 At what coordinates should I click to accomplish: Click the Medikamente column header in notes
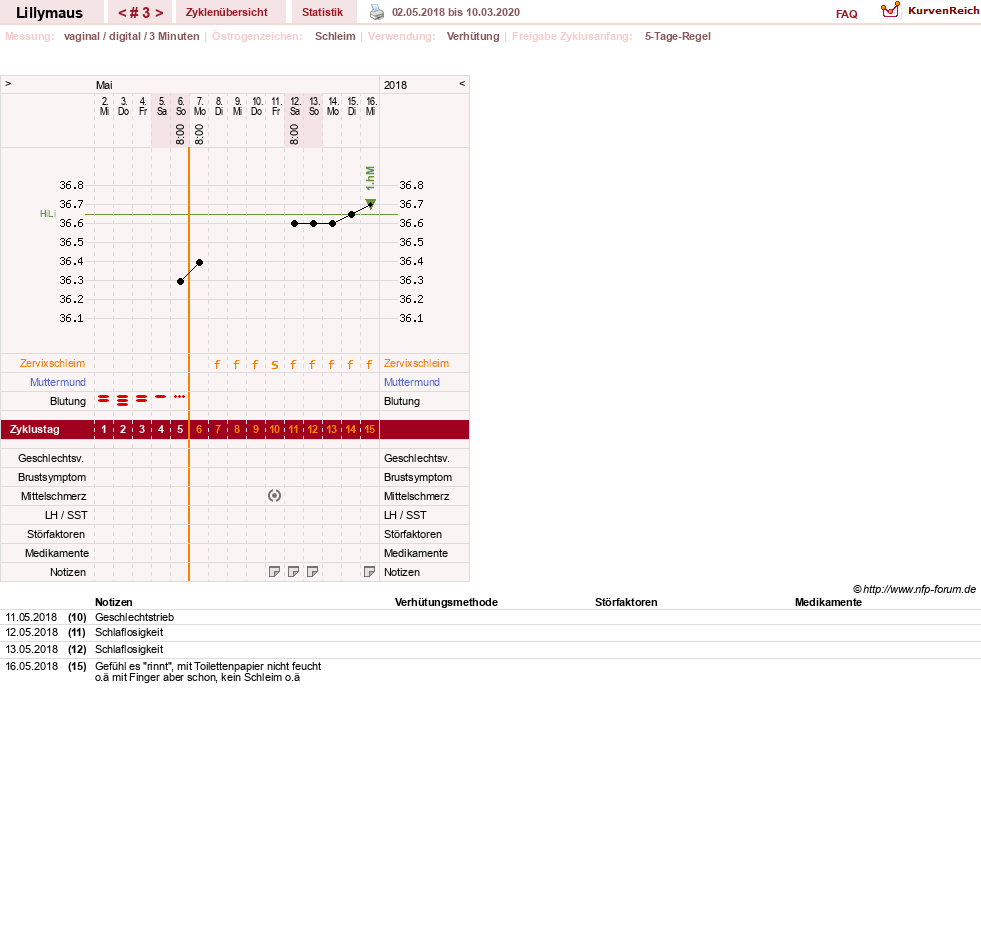tap(828, 602)
